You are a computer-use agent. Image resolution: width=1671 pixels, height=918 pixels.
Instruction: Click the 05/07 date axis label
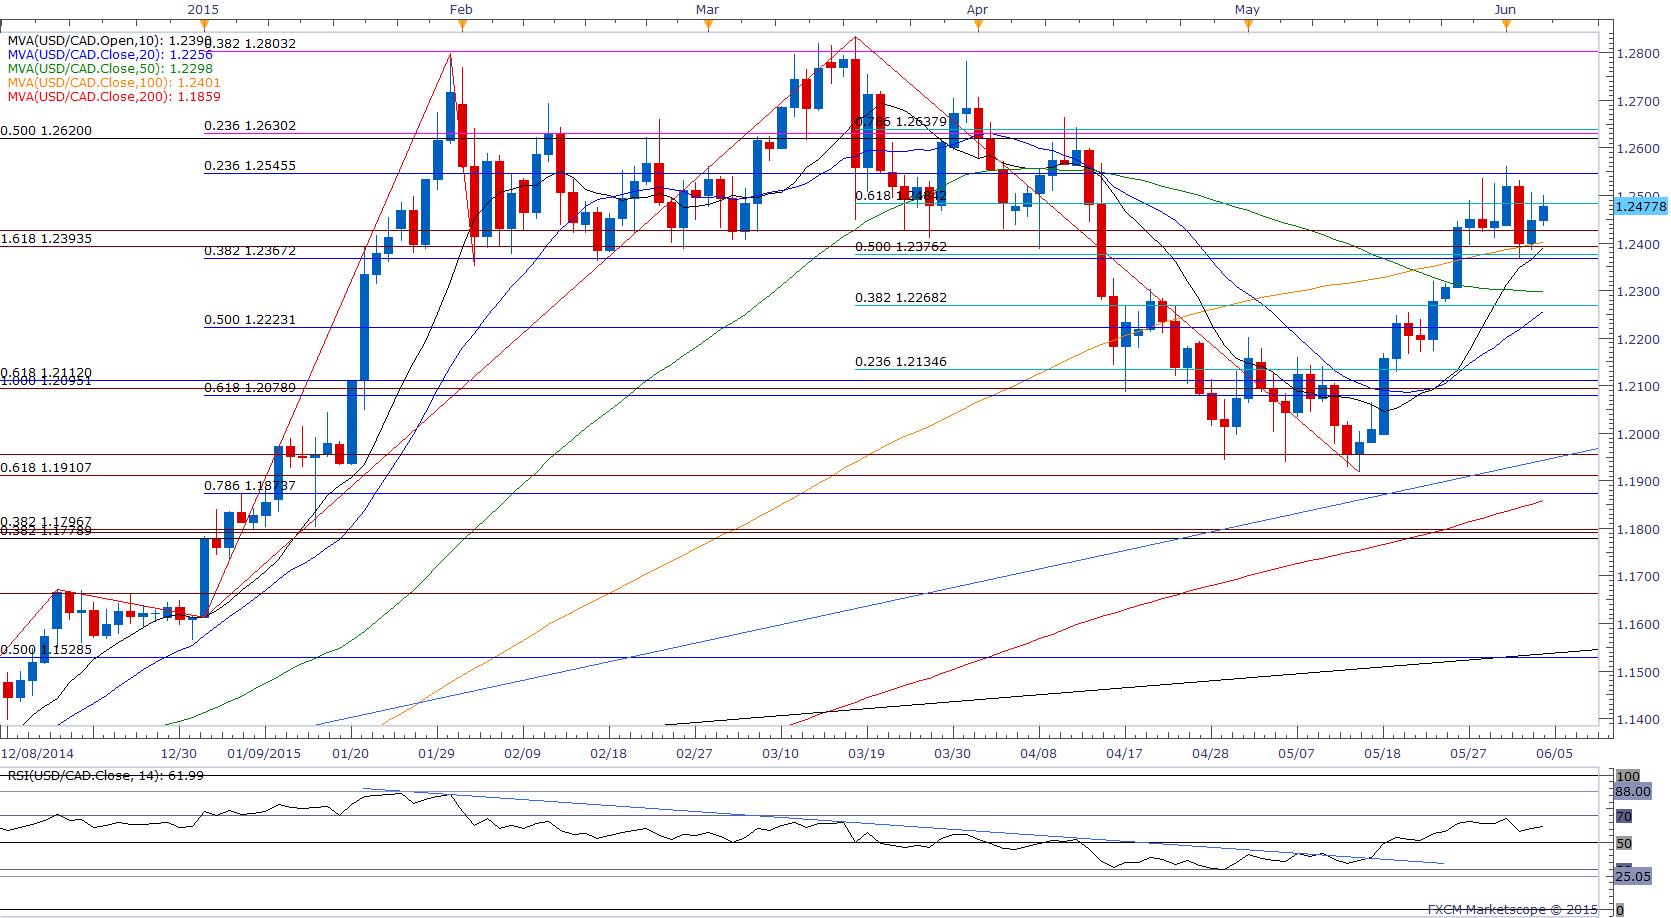coord(1297,754)
